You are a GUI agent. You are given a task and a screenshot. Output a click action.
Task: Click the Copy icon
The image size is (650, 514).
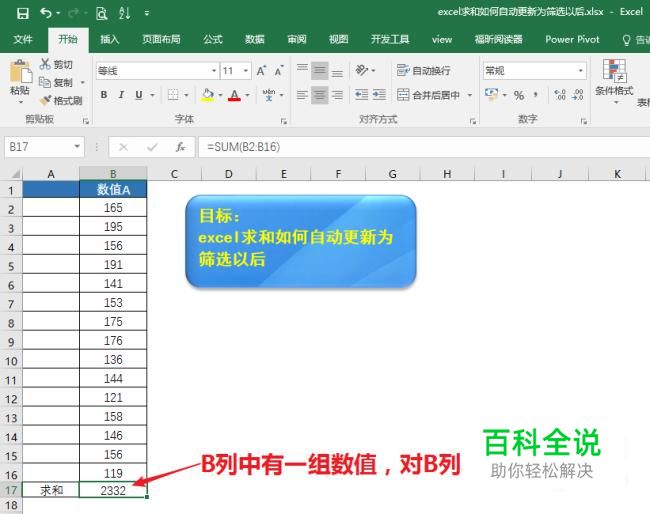tap(45, 82)
